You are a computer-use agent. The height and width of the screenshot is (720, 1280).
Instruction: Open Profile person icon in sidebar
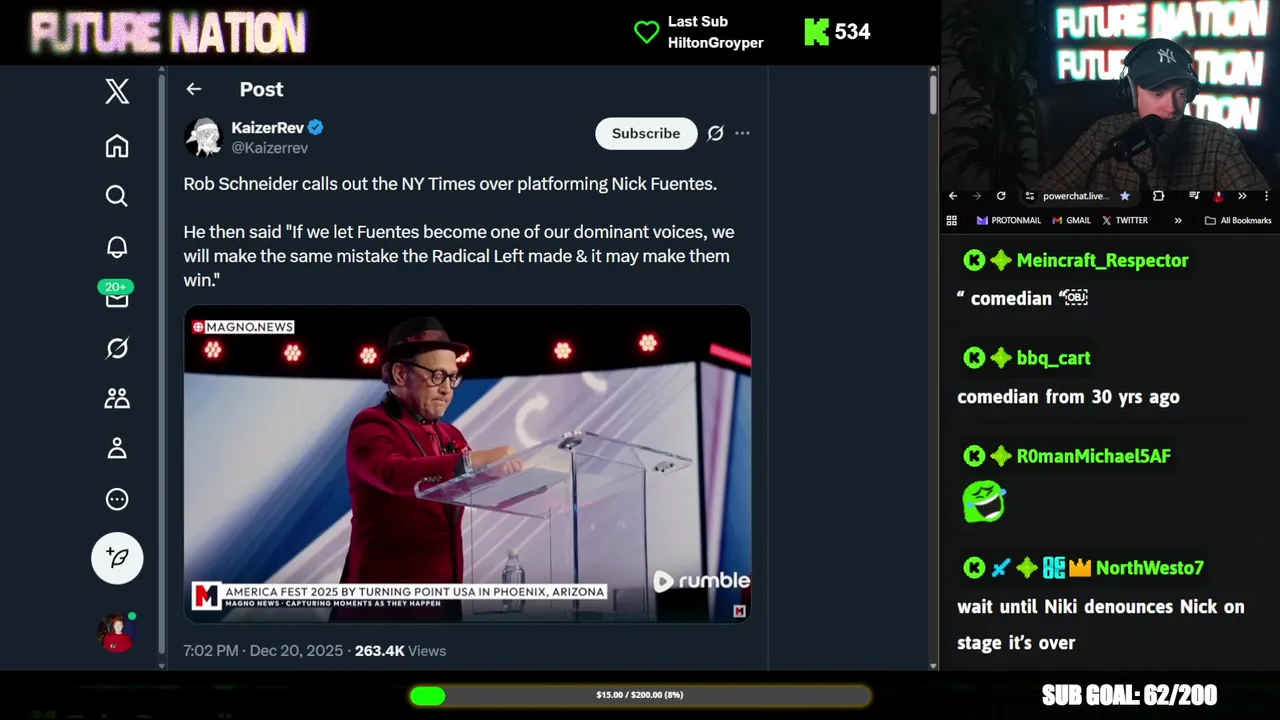pos(117,448)
